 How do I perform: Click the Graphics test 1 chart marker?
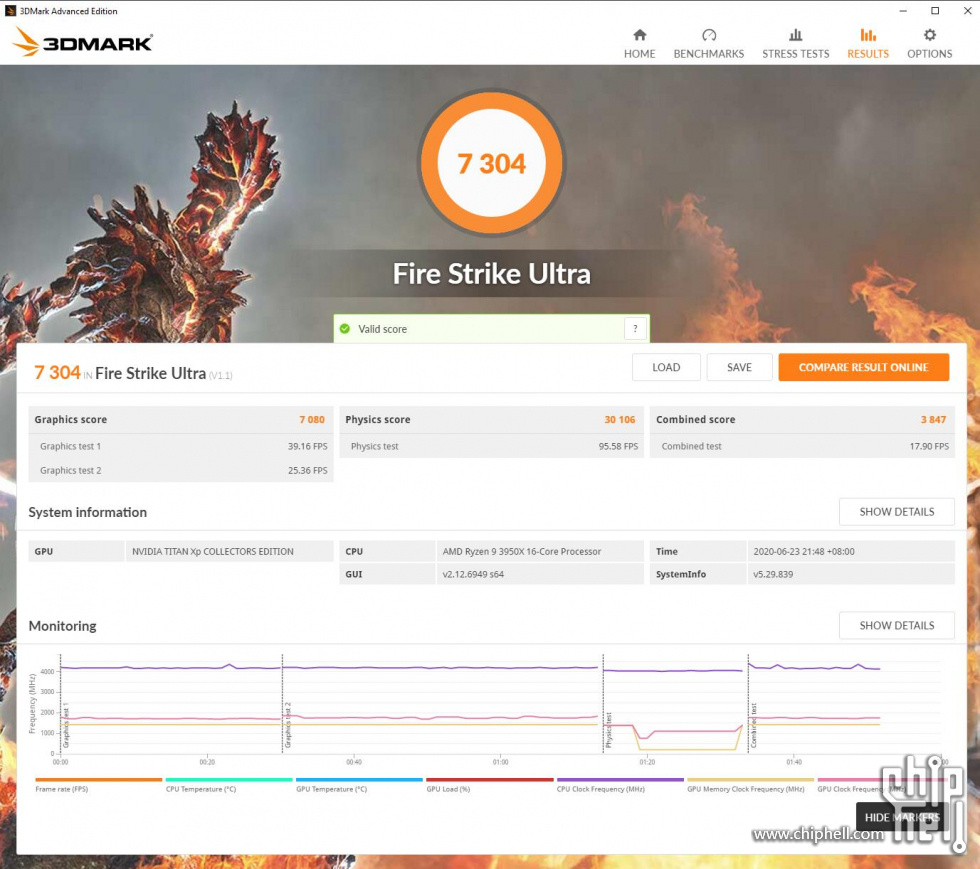pyautogui.click(x=66, y=726)
